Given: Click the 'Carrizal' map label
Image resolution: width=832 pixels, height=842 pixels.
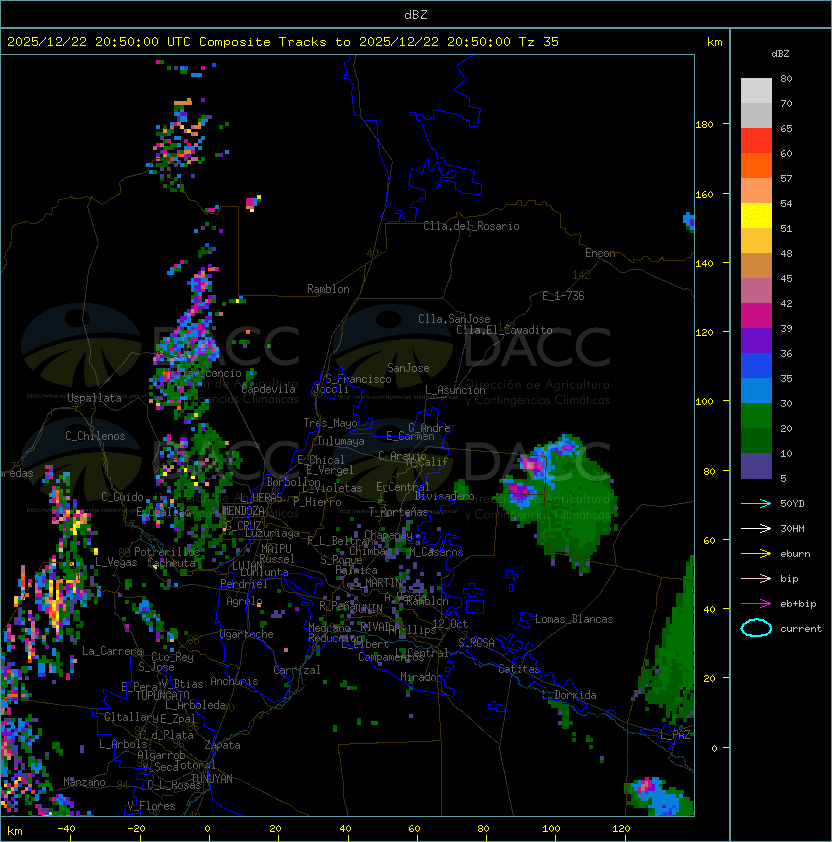Looking at the screenshot, I should click(296, 670).
